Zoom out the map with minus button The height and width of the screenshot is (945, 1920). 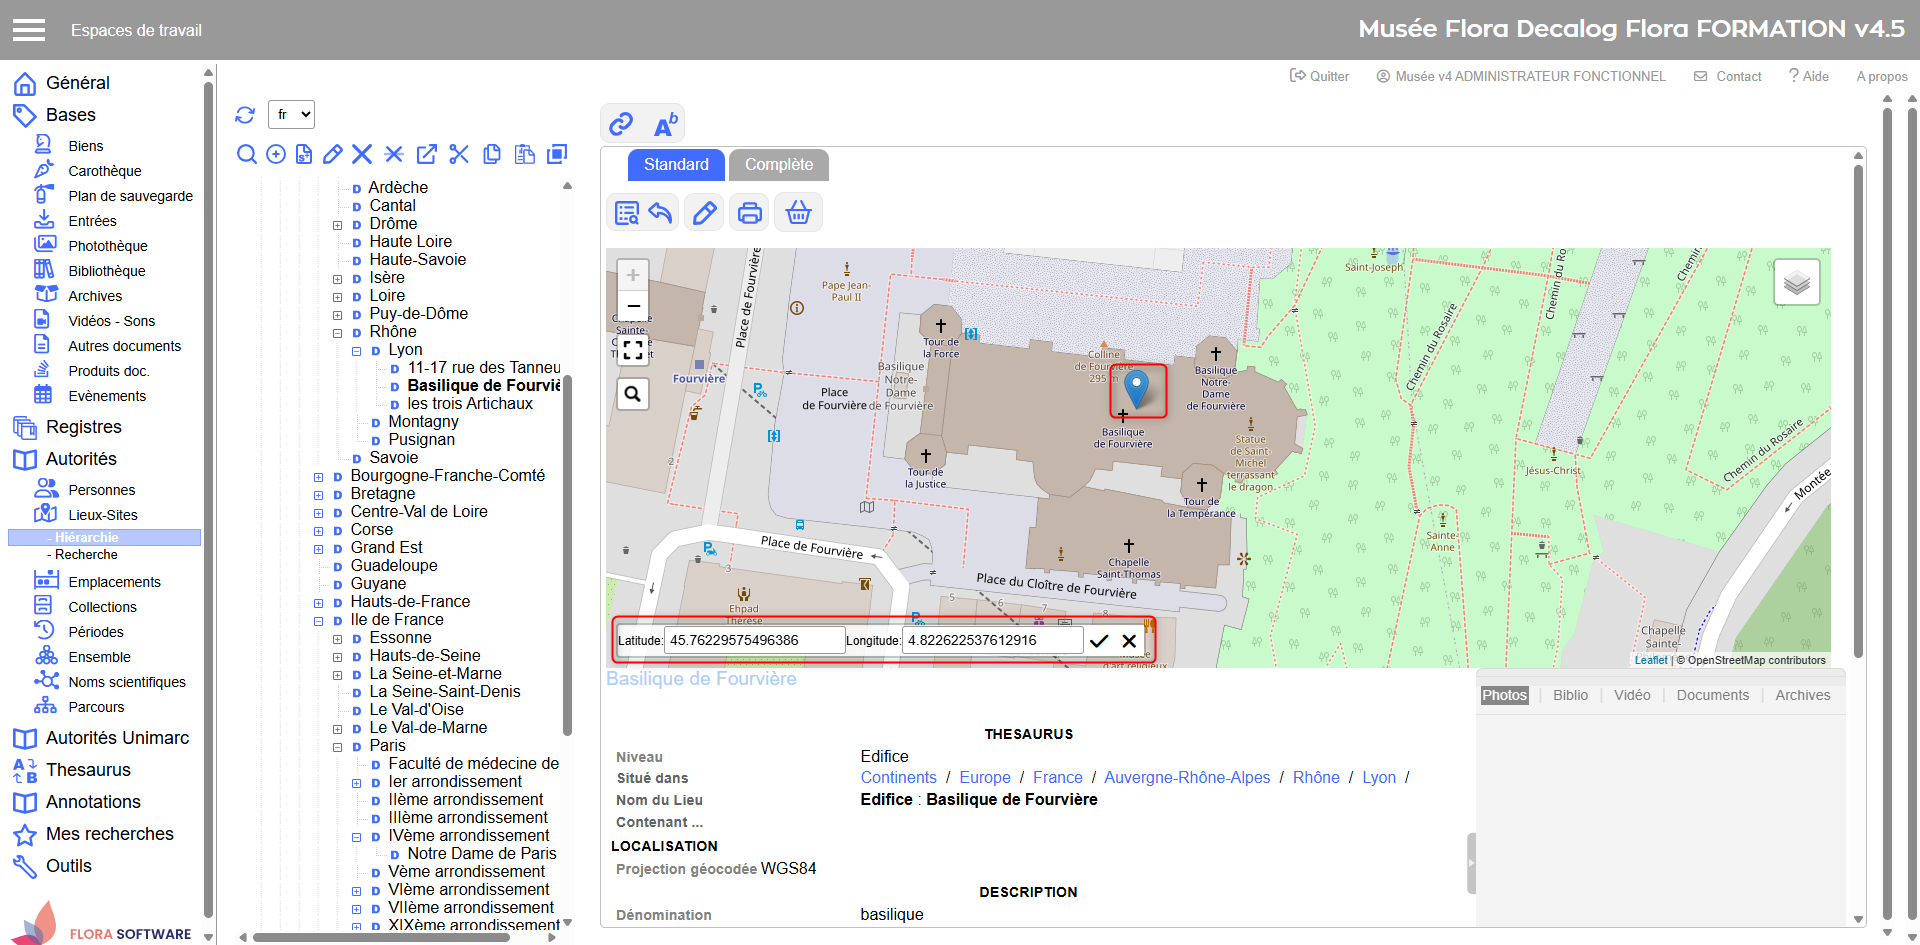(633, 306)
